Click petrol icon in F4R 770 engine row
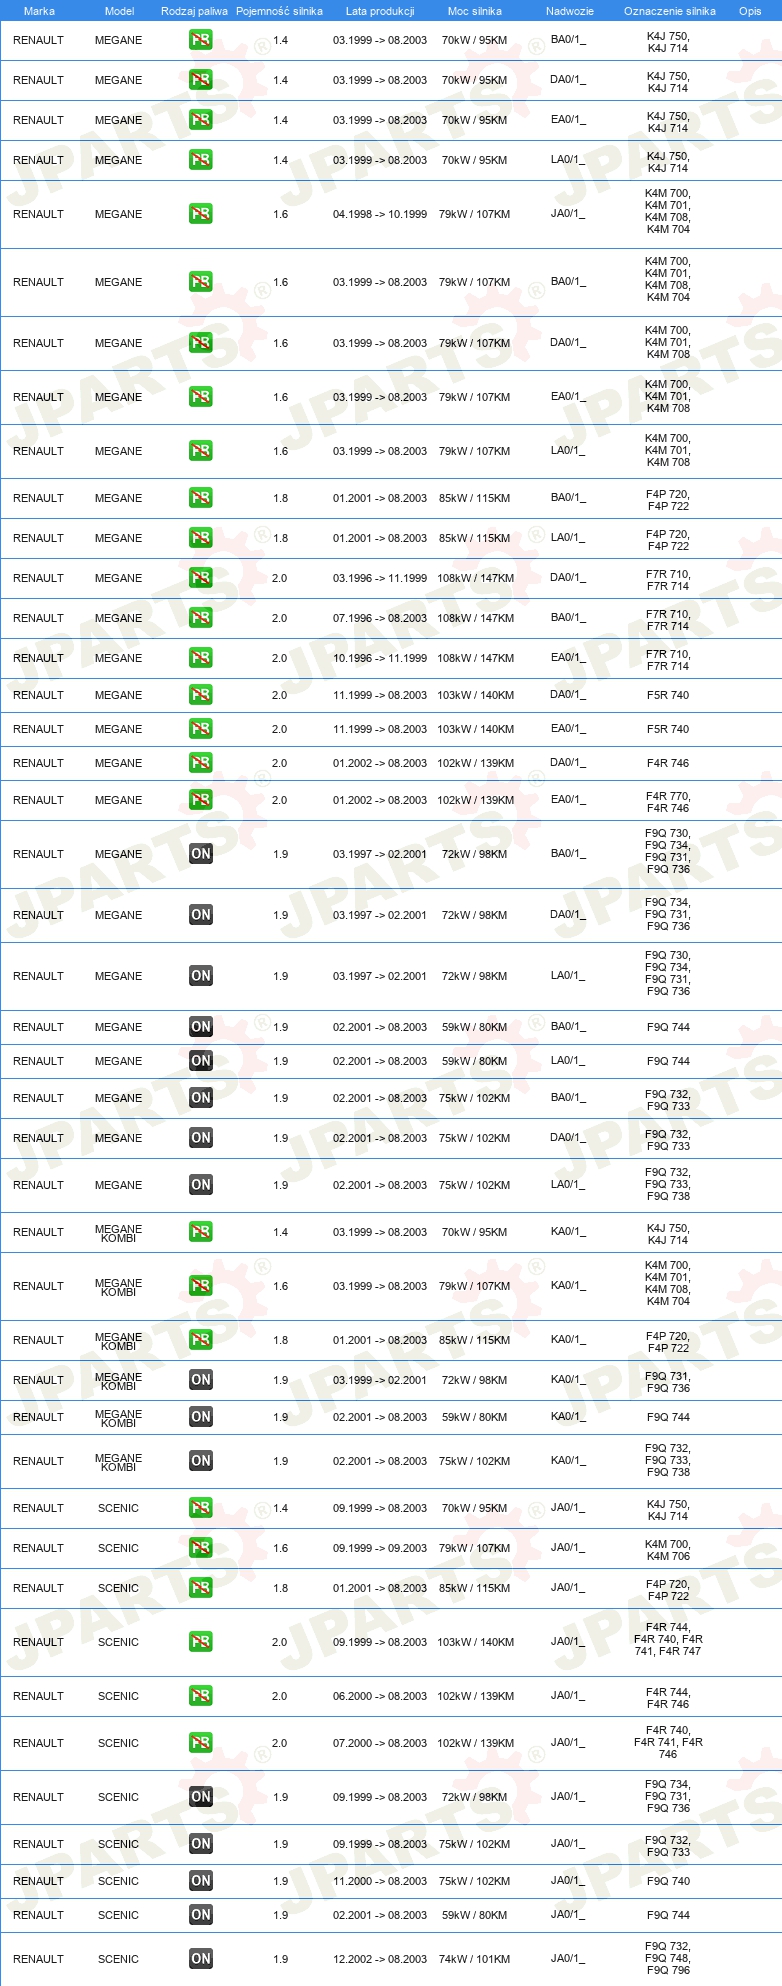Screen dimensions: 782x1986 point(201,800)
